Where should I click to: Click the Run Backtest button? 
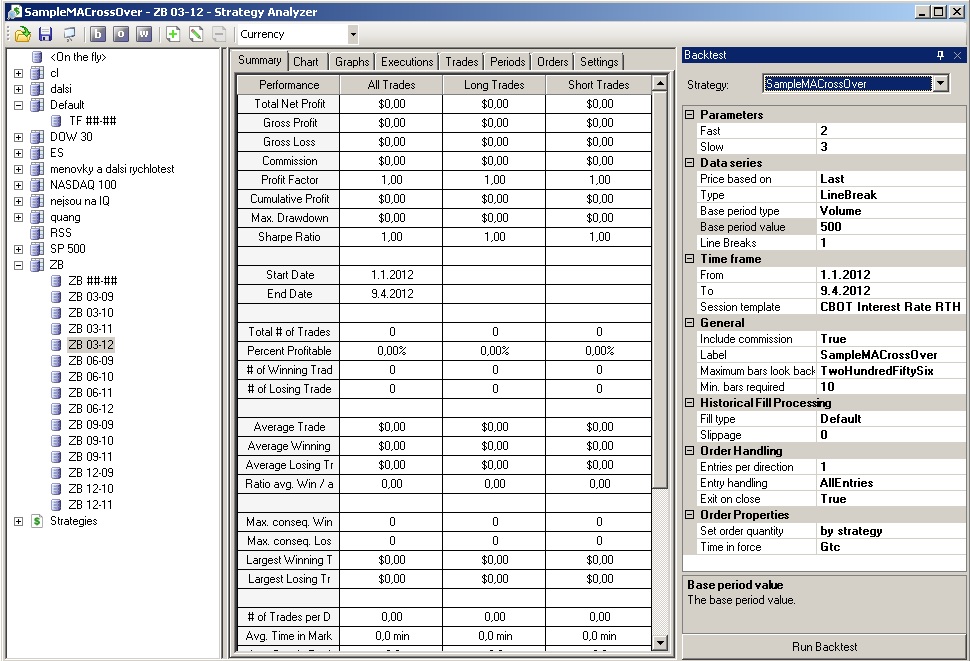[824, 647]
